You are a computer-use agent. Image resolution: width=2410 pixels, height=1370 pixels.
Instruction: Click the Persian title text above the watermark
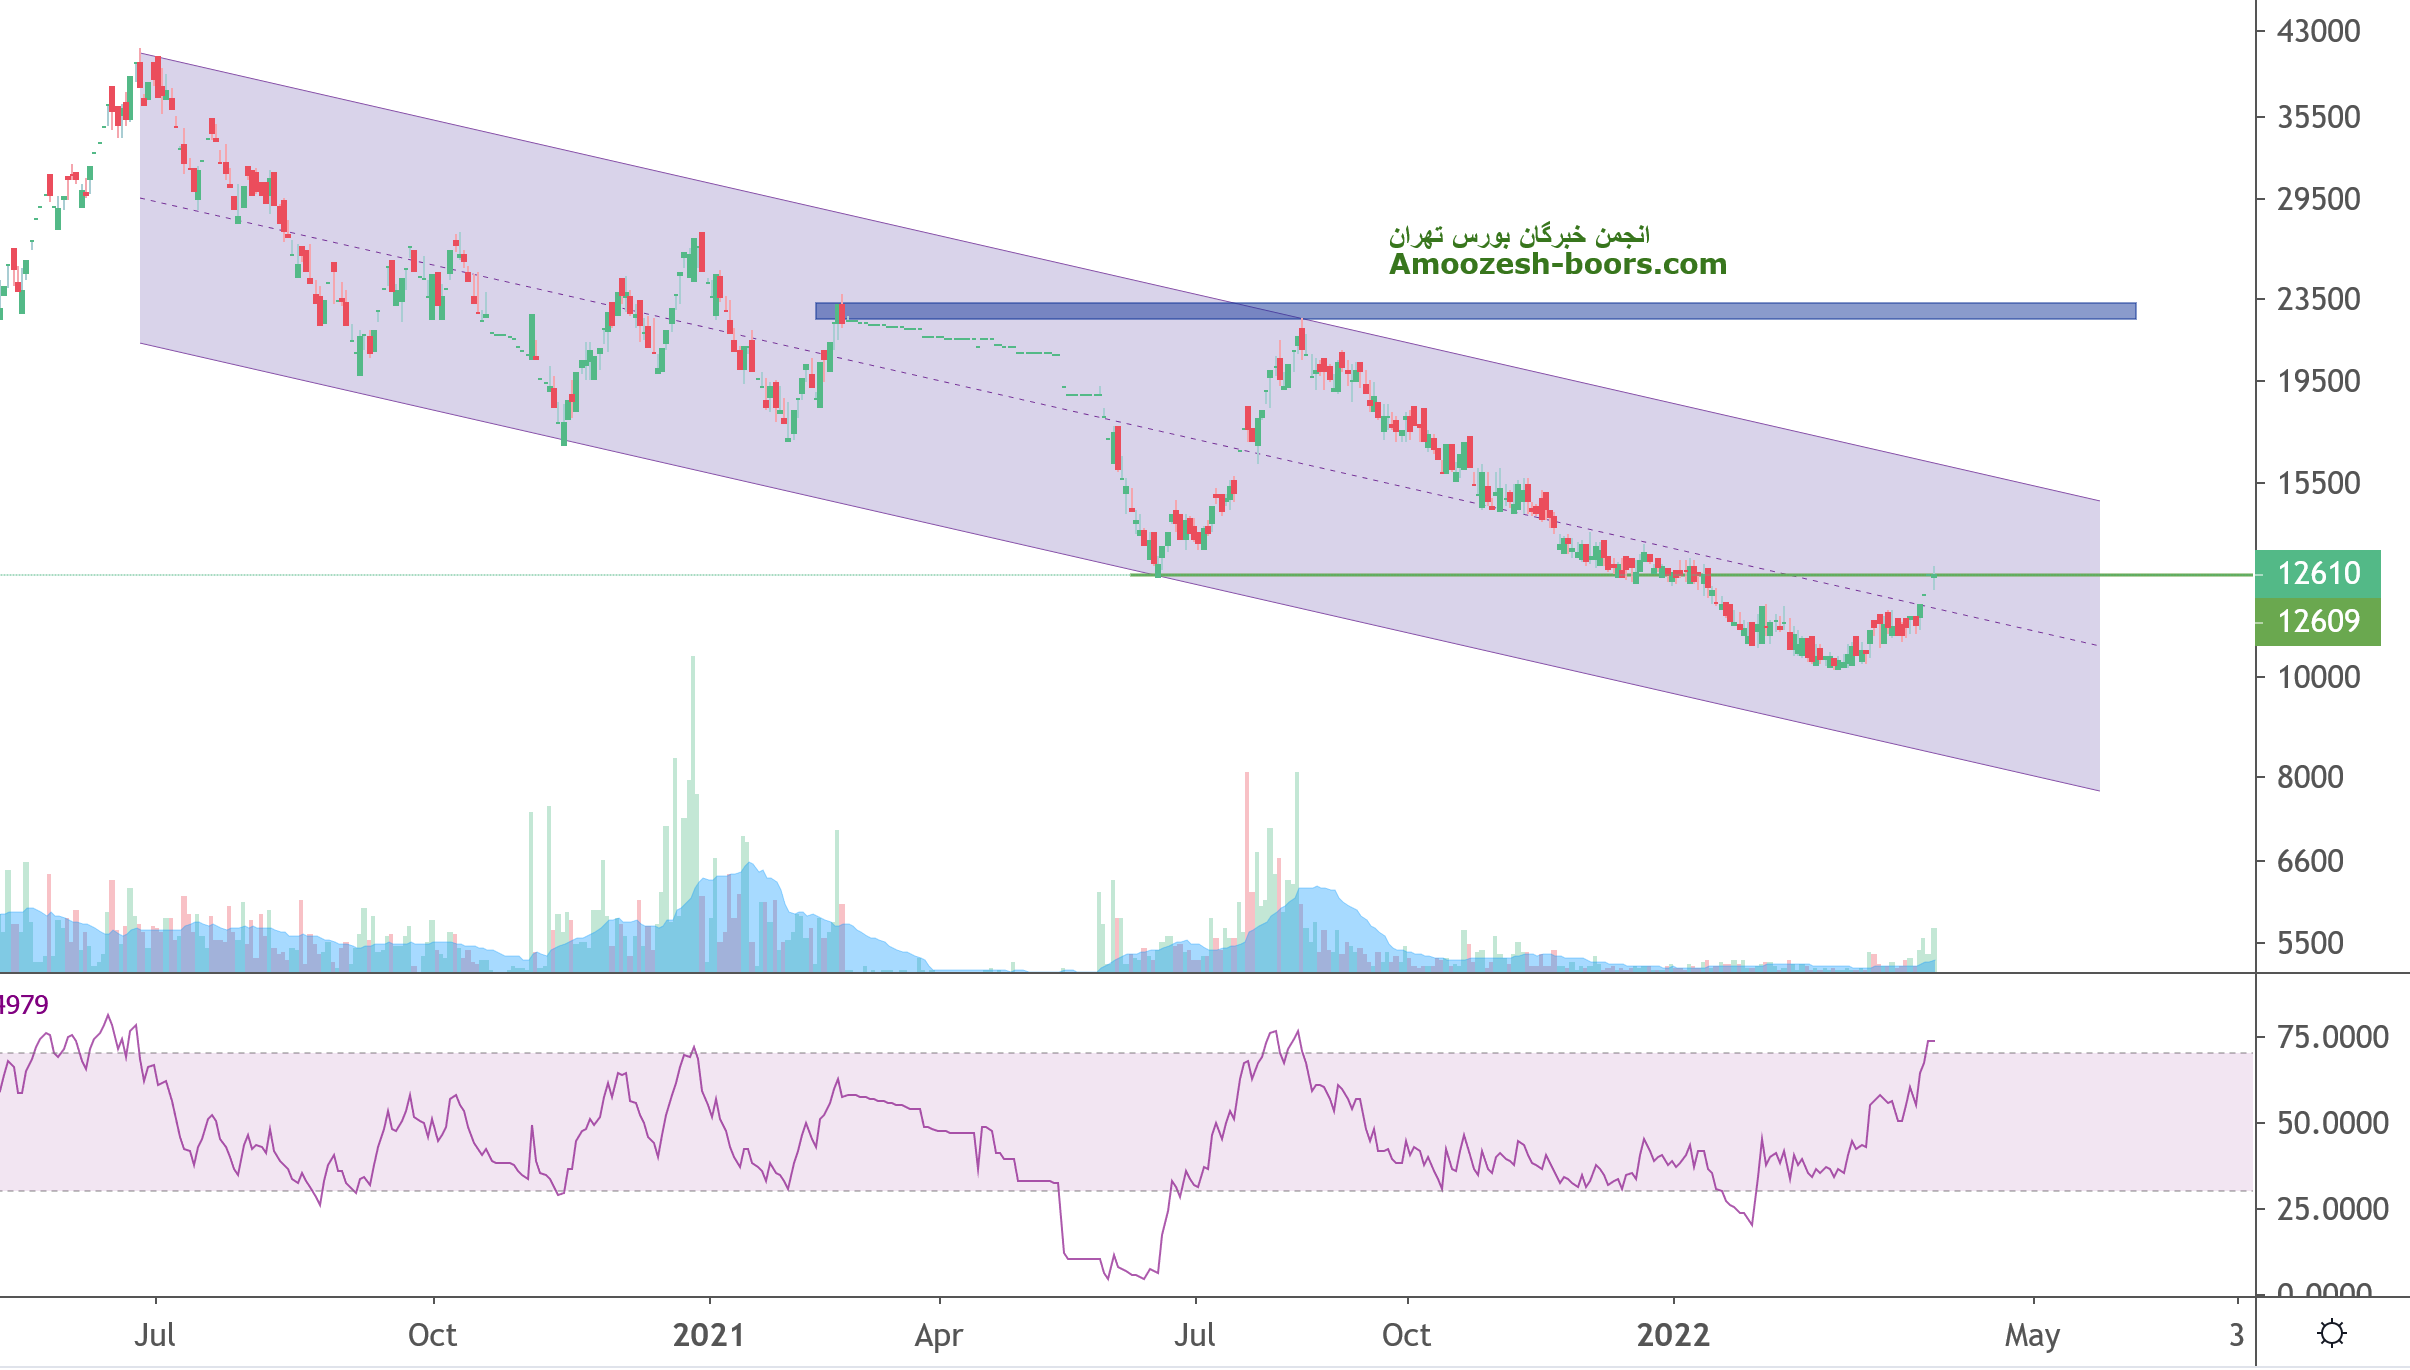[x=1519, y=235]
